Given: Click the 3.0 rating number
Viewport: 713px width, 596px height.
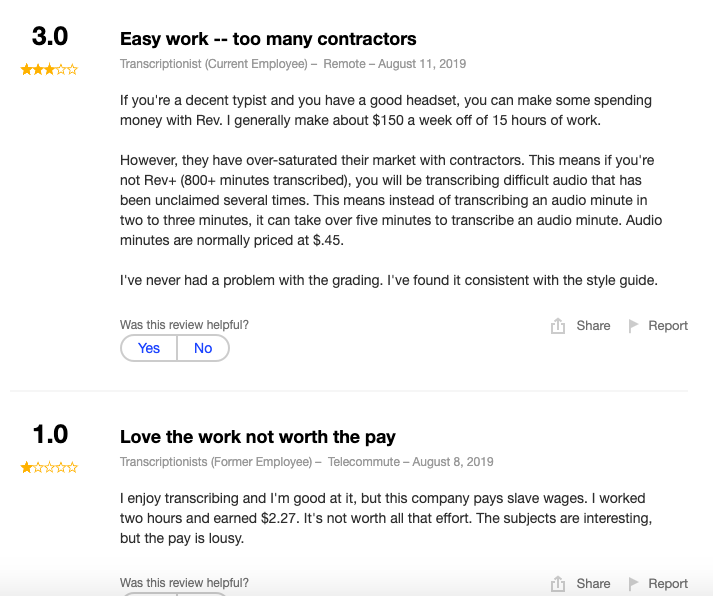Looking at the screenshot, I should click(x=50, y=36).
